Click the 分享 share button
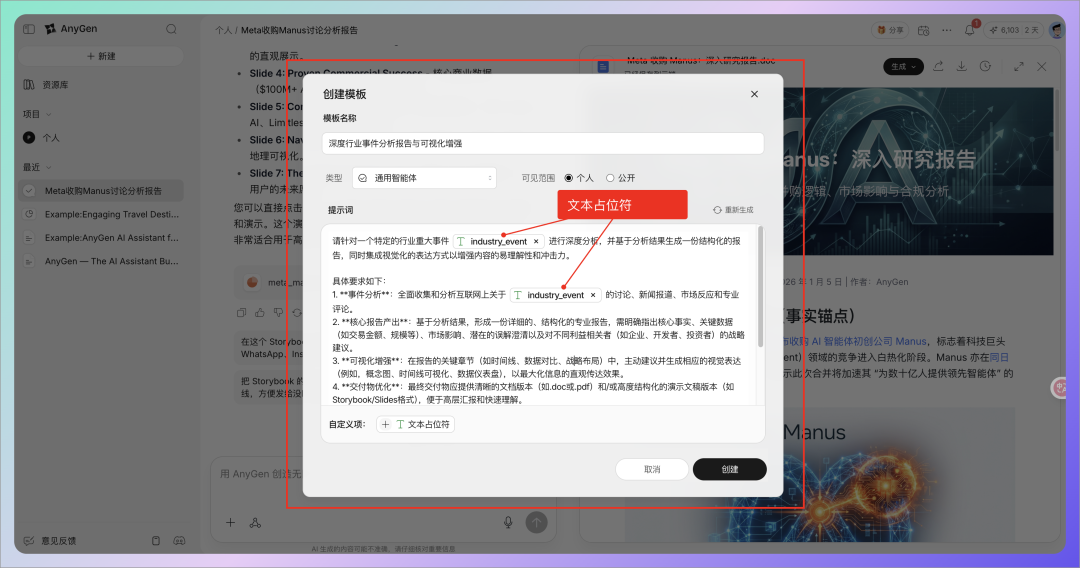 (890, 30)
